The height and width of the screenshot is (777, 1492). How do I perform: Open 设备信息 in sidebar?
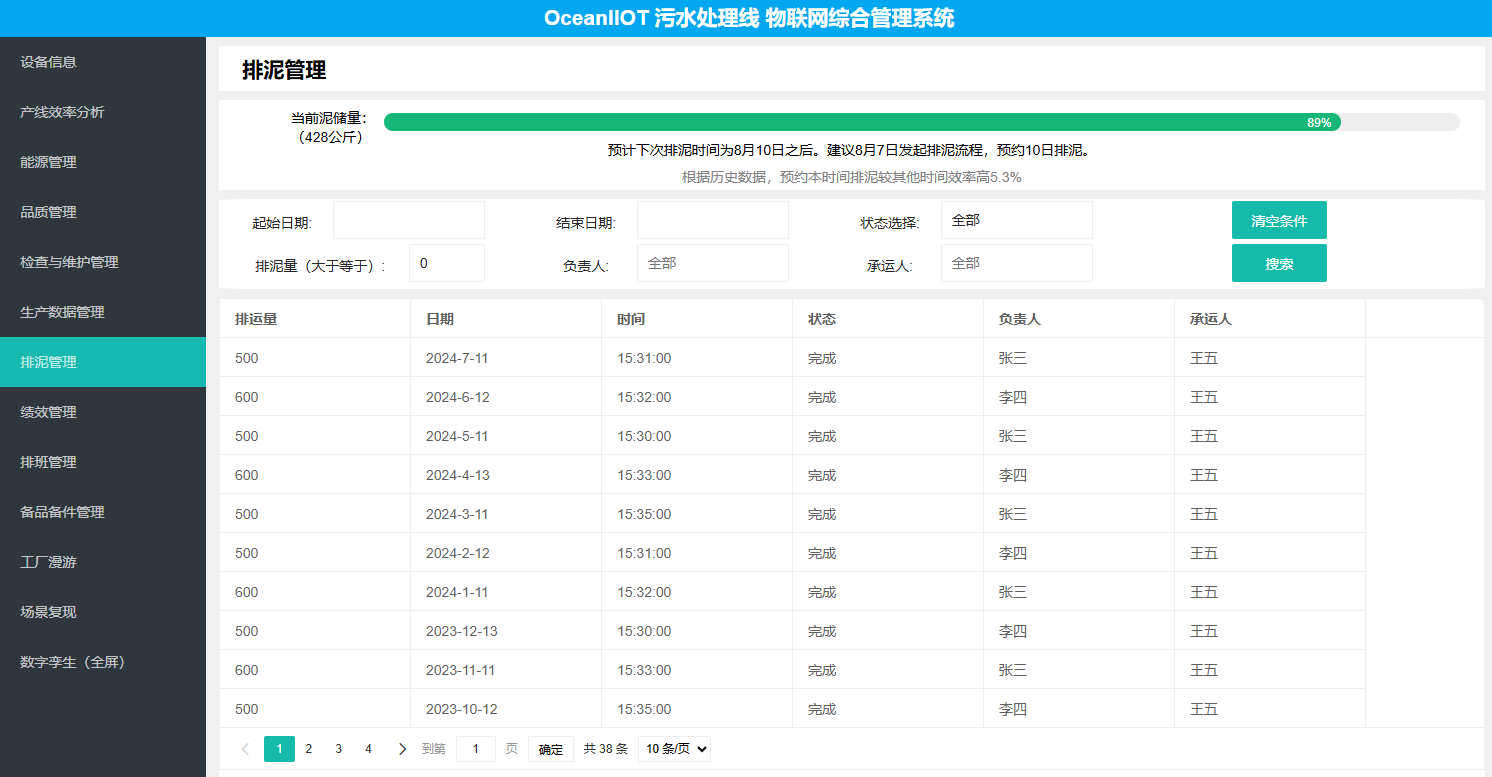click(x=103, y=62)
